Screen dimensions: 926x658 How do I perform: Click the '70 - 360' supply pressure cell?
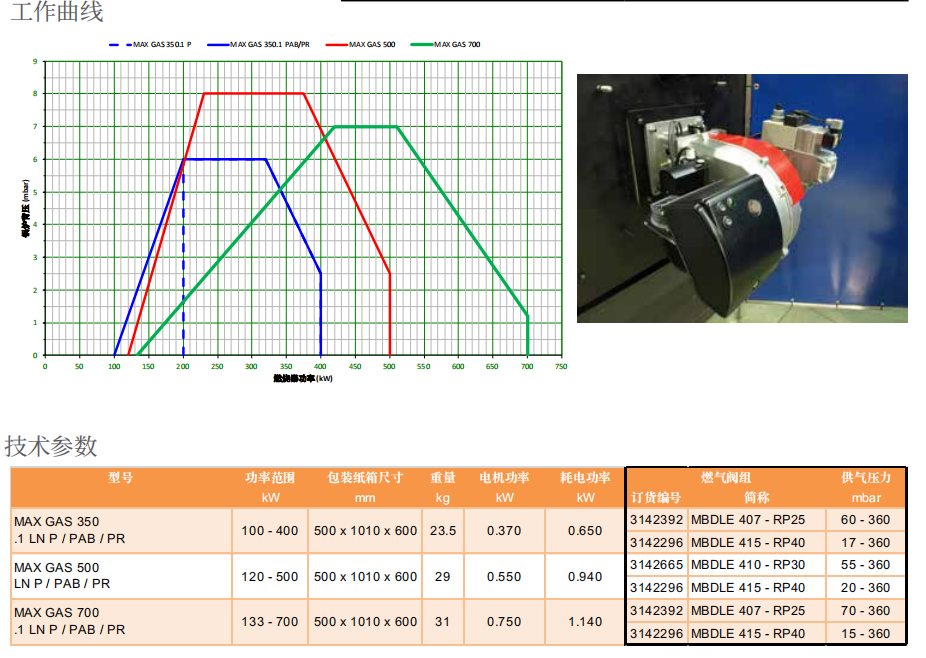point(866,610)
